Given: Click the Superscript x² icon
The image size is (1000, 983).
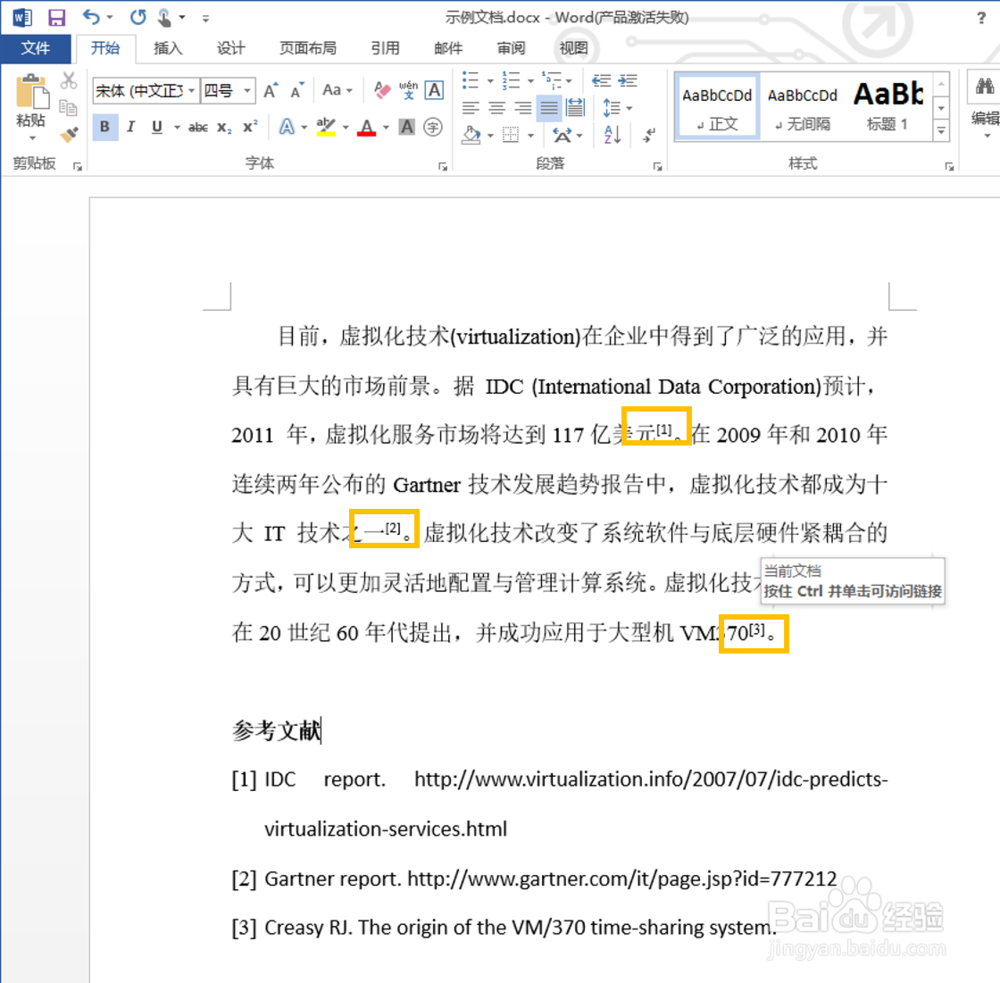Looking at the screenshot, I should [250, 128].
